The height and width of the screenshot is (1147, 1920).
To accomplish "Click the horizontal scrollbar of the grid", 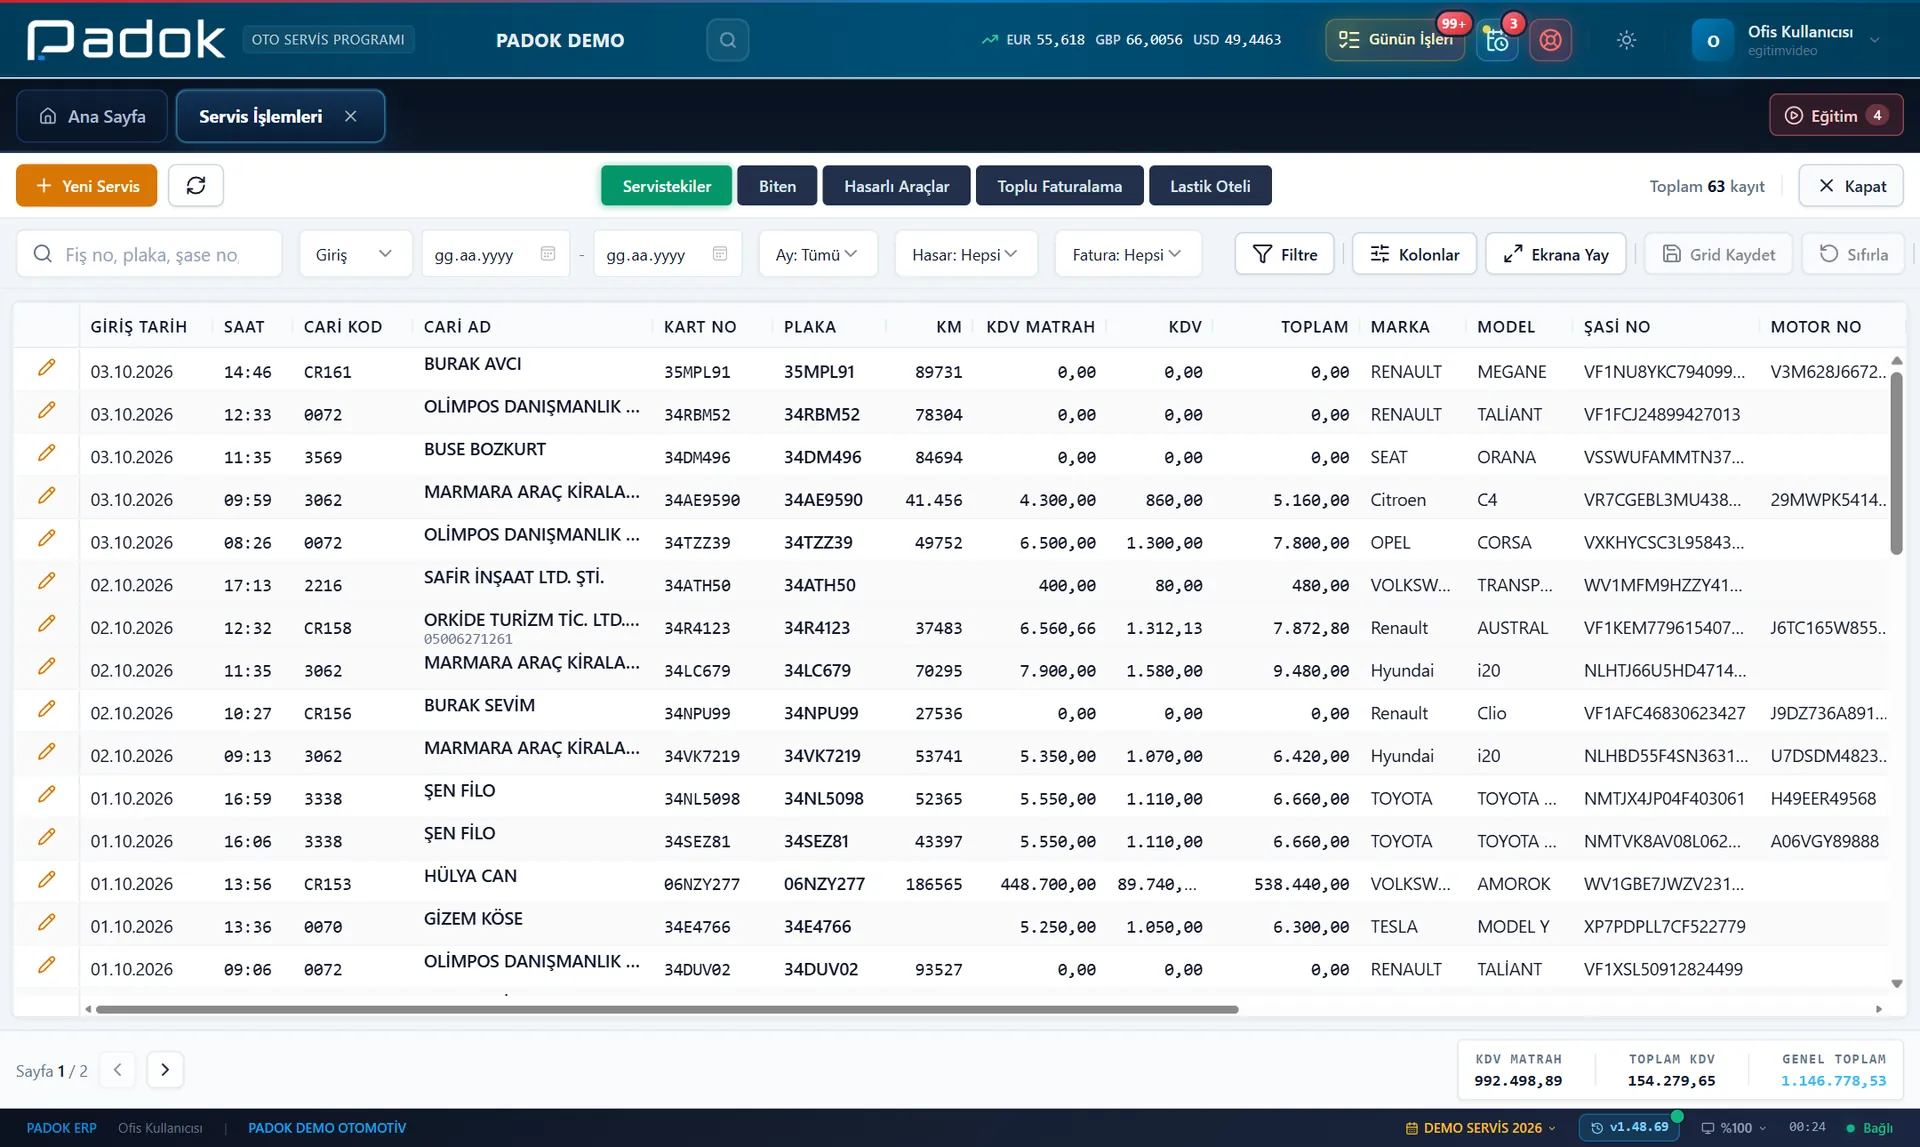I will coord(667,1009).
